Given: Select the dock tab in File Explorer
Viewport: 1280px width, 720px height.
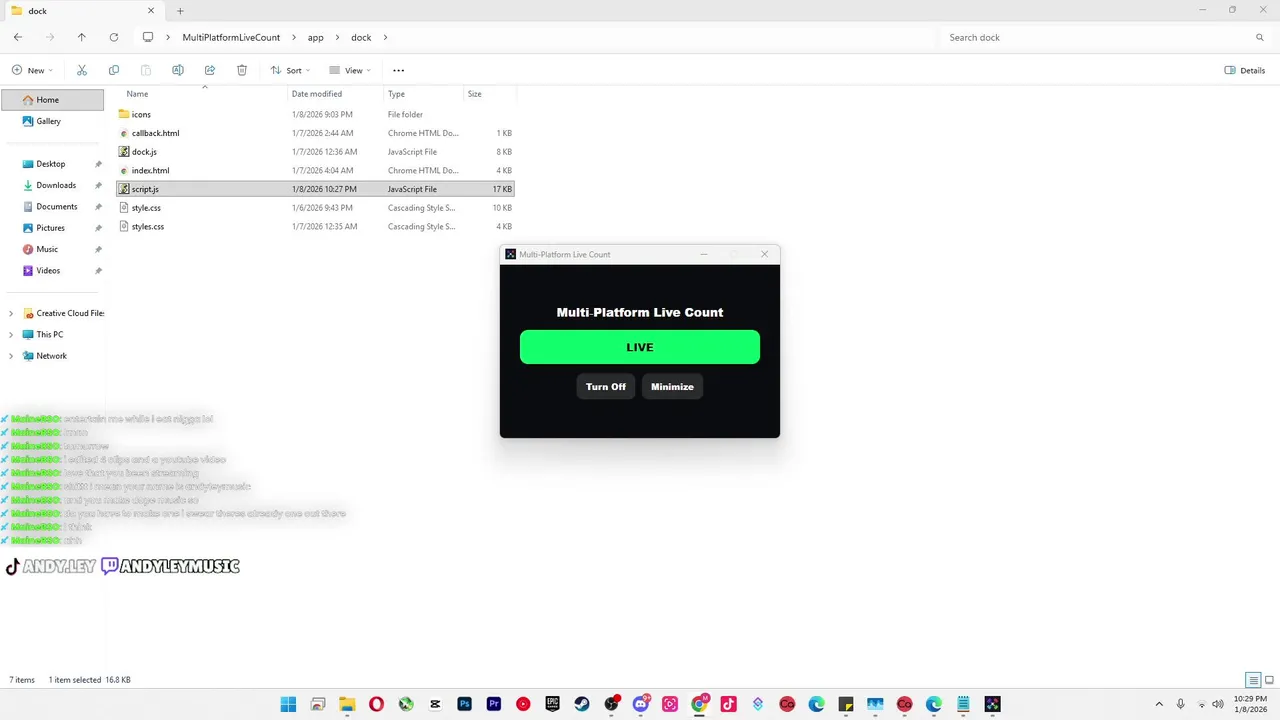Looking at the screenshot, I should 82,11.
